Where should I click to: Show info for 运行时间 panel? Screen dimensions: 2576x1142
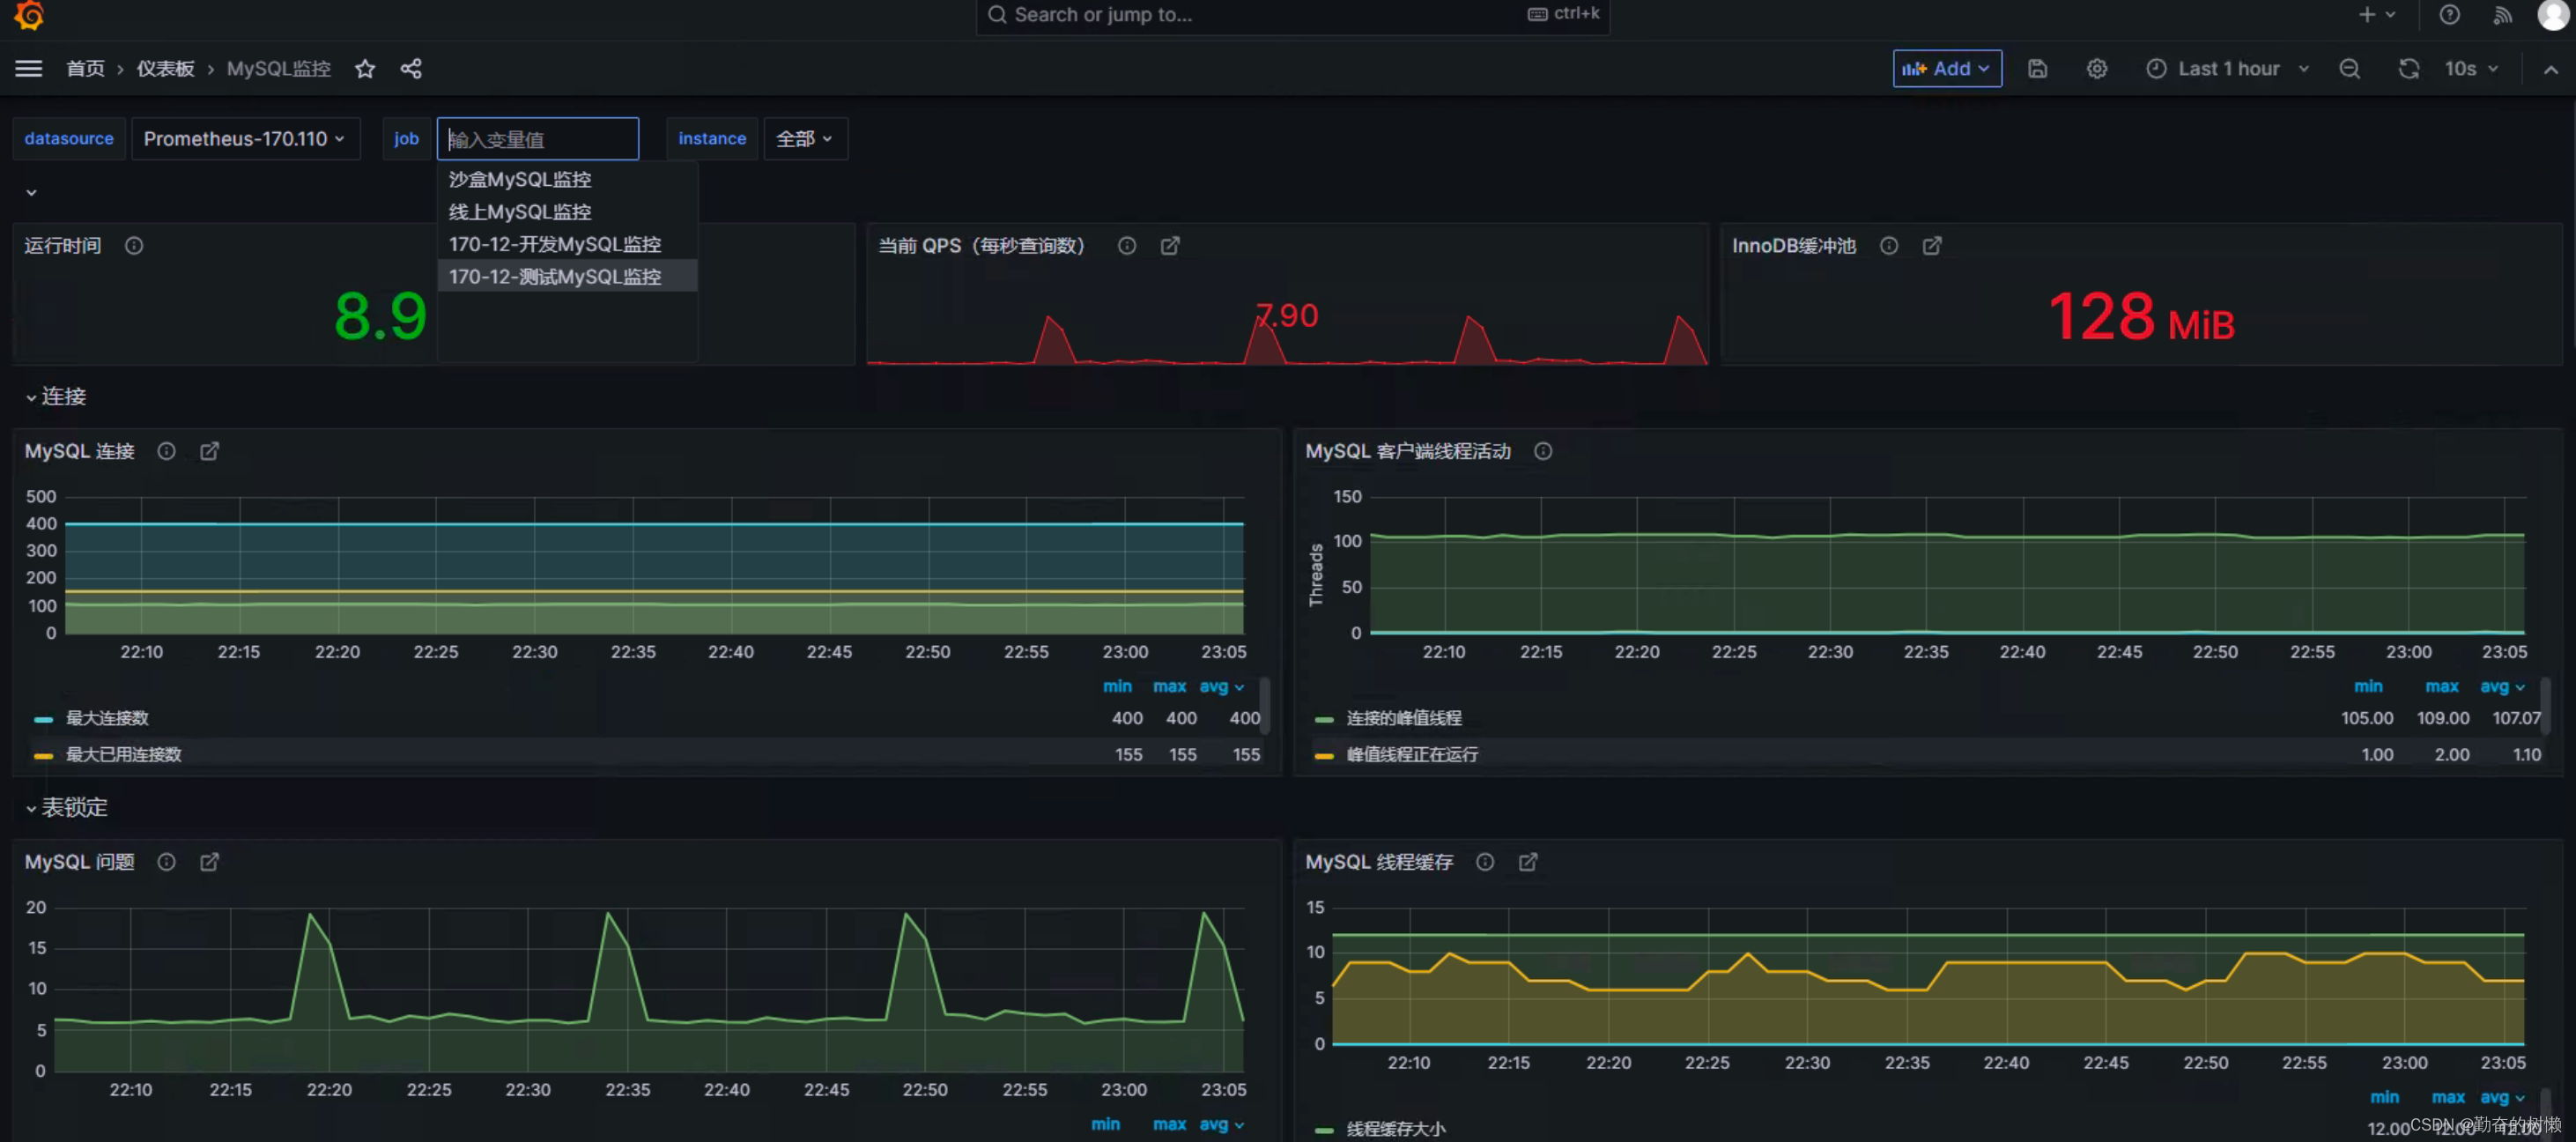click(134, 245)
